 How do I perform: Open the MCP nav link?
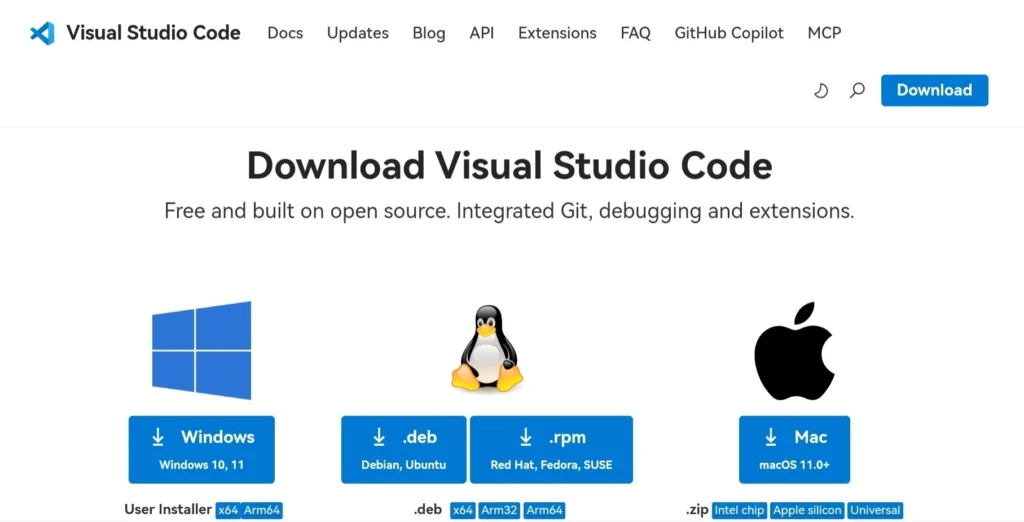coord(824,33)
